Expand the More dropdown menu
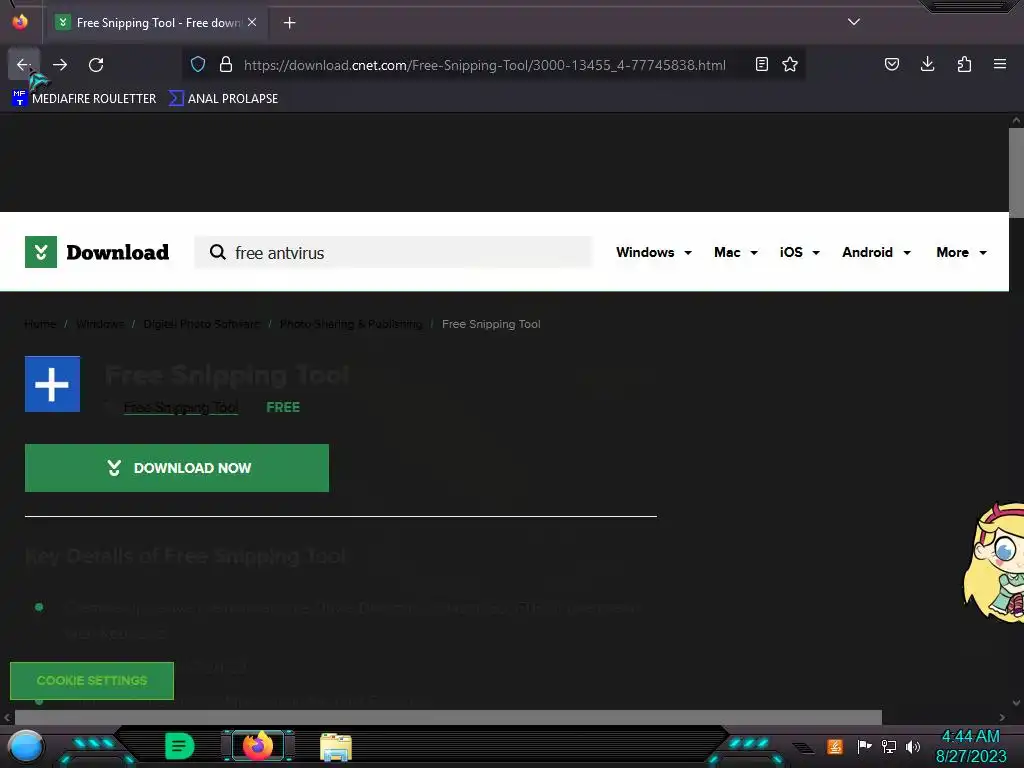This screenshot has width=1024, height=768. (961, 252)
